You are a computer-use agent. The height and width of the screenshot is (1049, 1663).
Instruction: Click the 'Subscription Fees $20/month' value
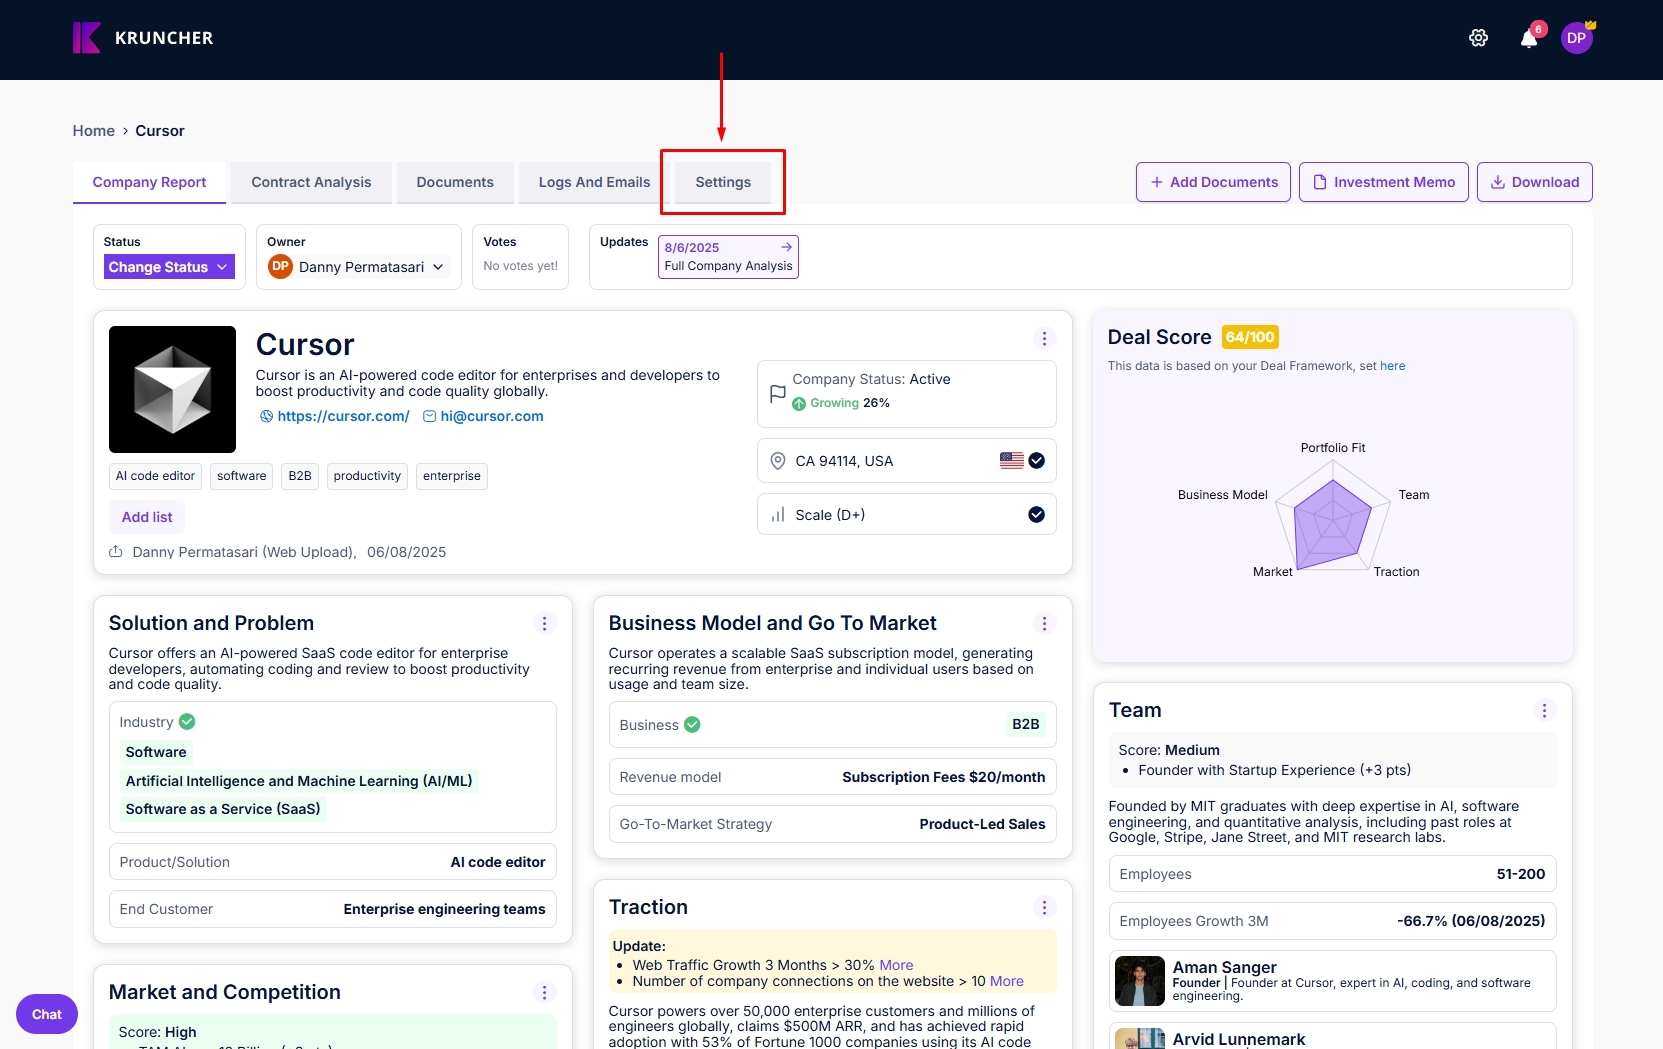[x=943, y=777]
